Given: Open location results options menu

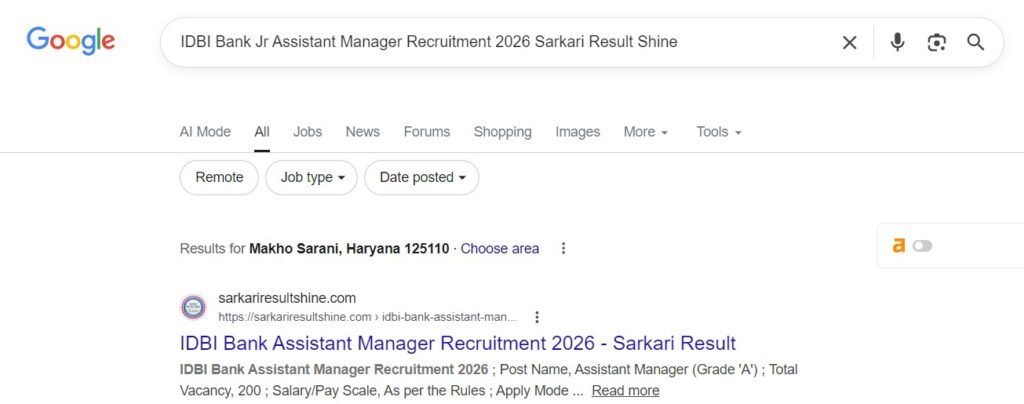Looking at the screenshot, I should (x=564, y=248).
